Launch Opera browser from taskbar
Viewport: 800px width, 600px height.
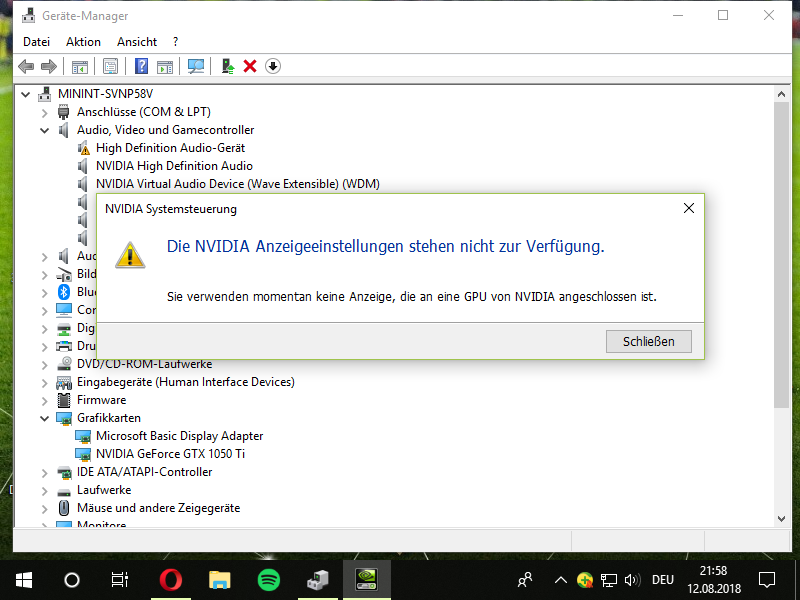tap(170, 580)
